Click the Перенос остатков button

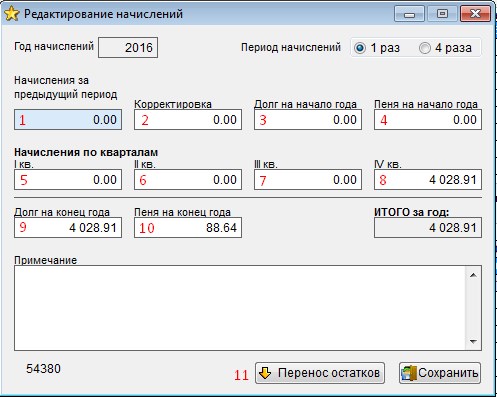tap(320, 373)
